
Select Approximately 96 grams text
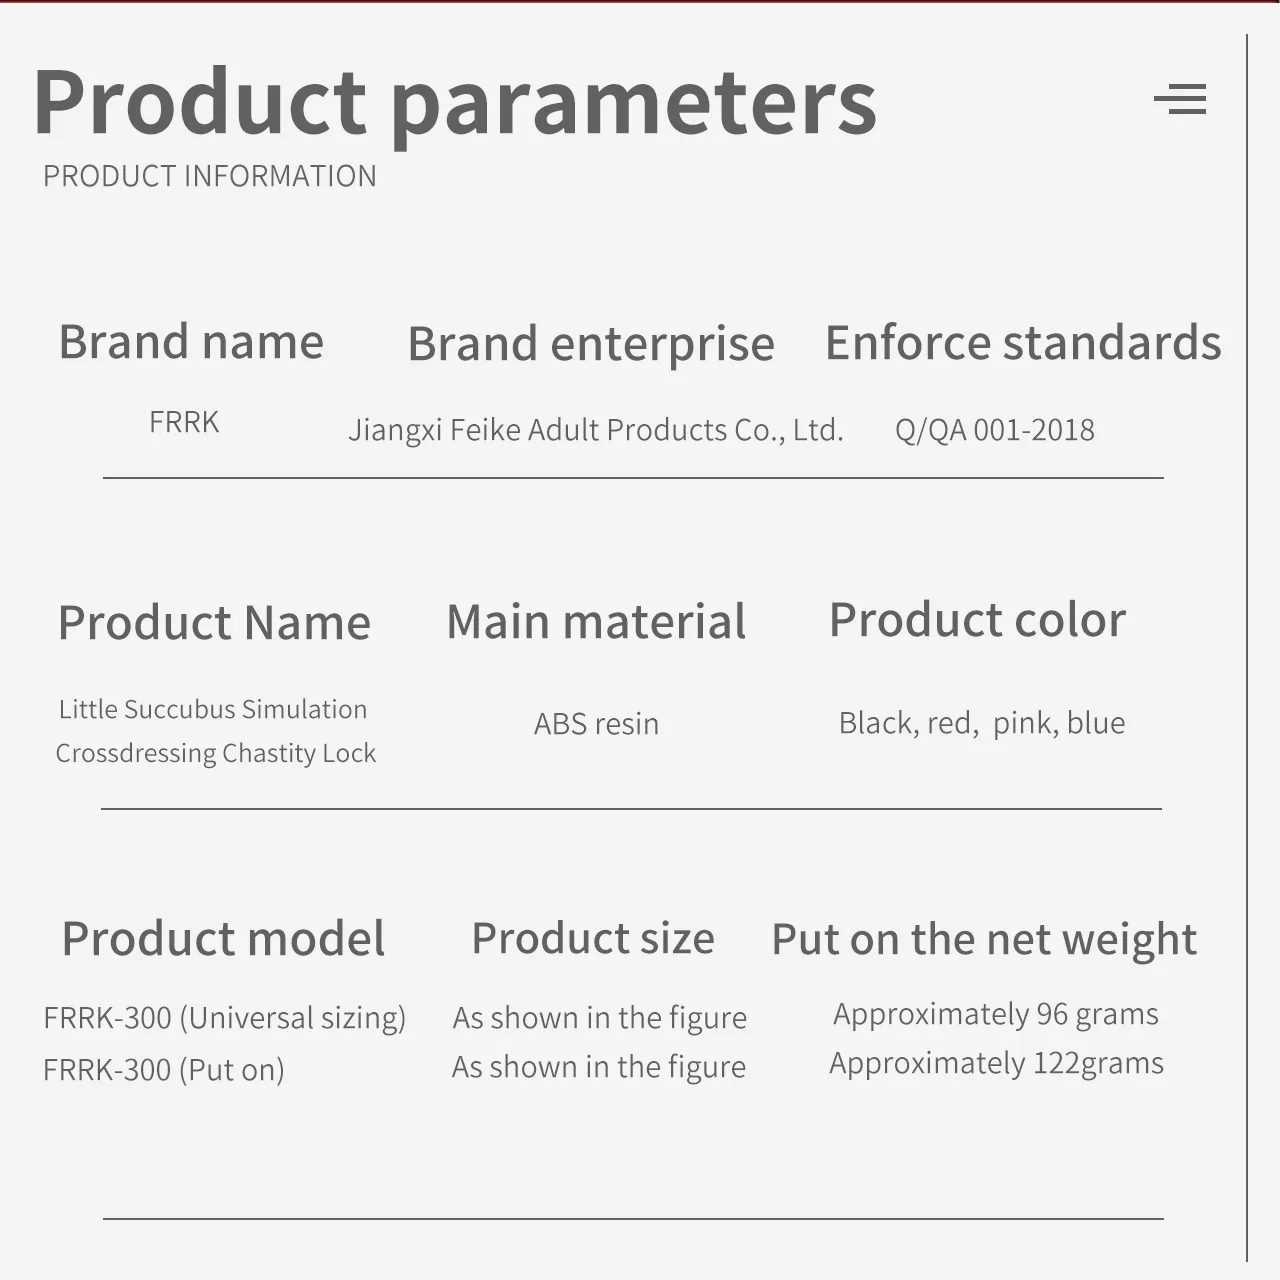coord(996,1014)
